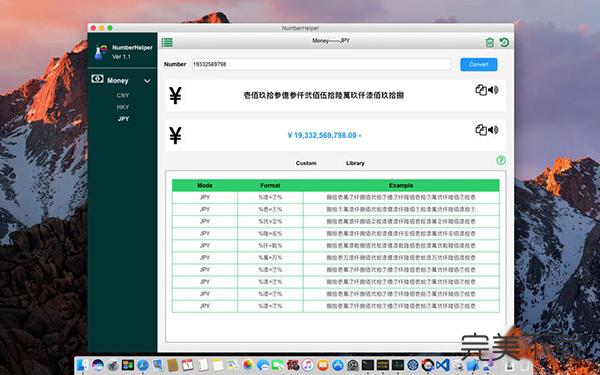Click the Money banknote icon in sidebar
600x375 pixels.
click(97, 79)
